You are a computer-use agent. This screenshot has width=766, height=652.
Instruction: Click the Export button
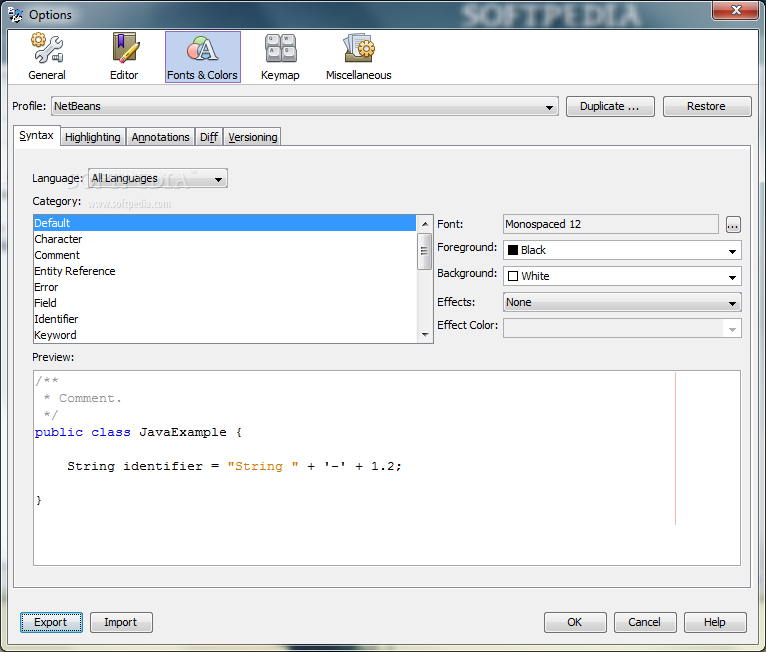click(51, 622)
